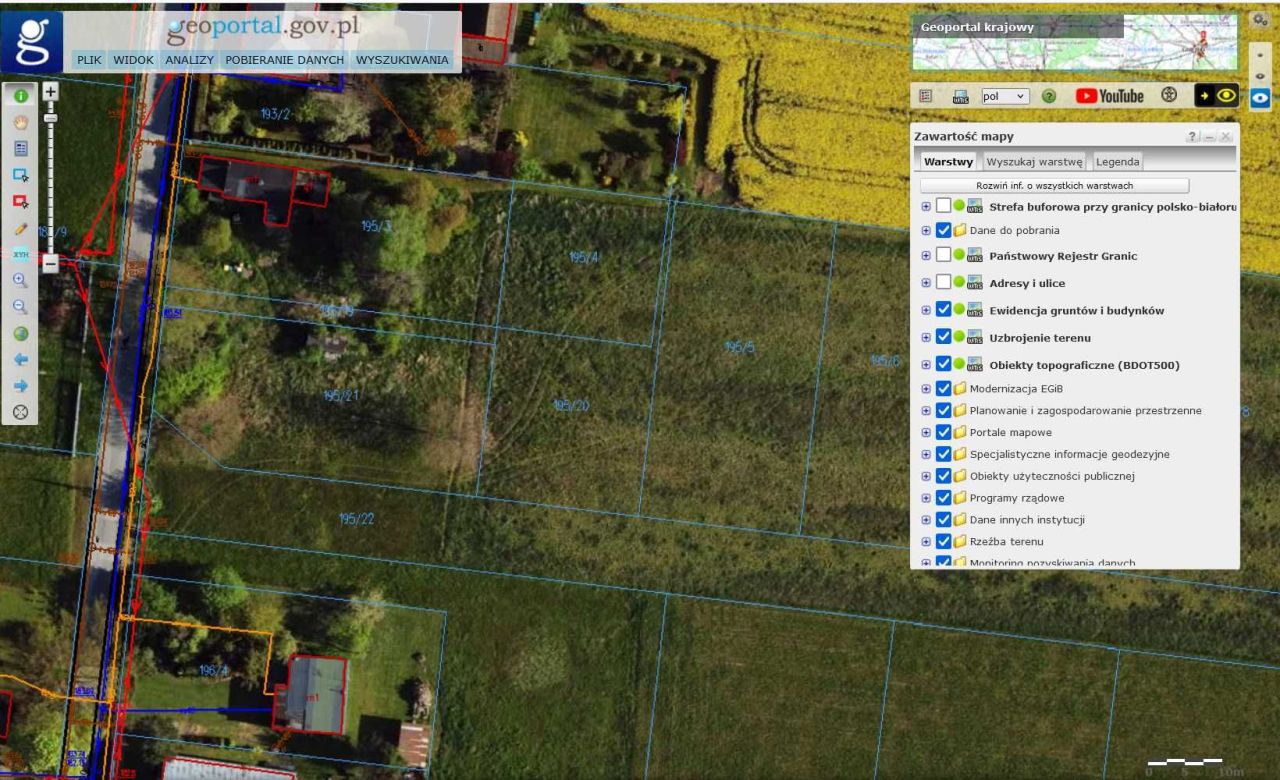Open the POBIERANIE DANYCH menu
The width and height of the screenshot is (1280, 780).
[284, 60]
